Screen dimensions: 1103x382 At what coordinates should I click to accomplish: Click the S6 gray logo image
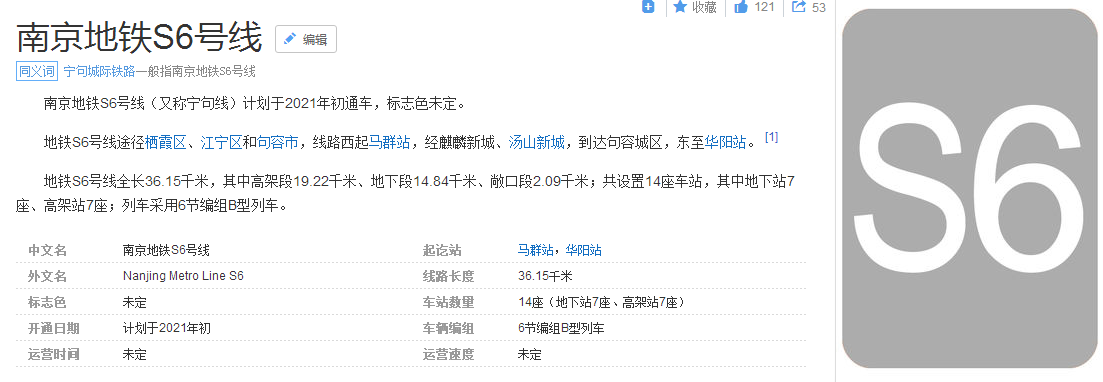969,189
